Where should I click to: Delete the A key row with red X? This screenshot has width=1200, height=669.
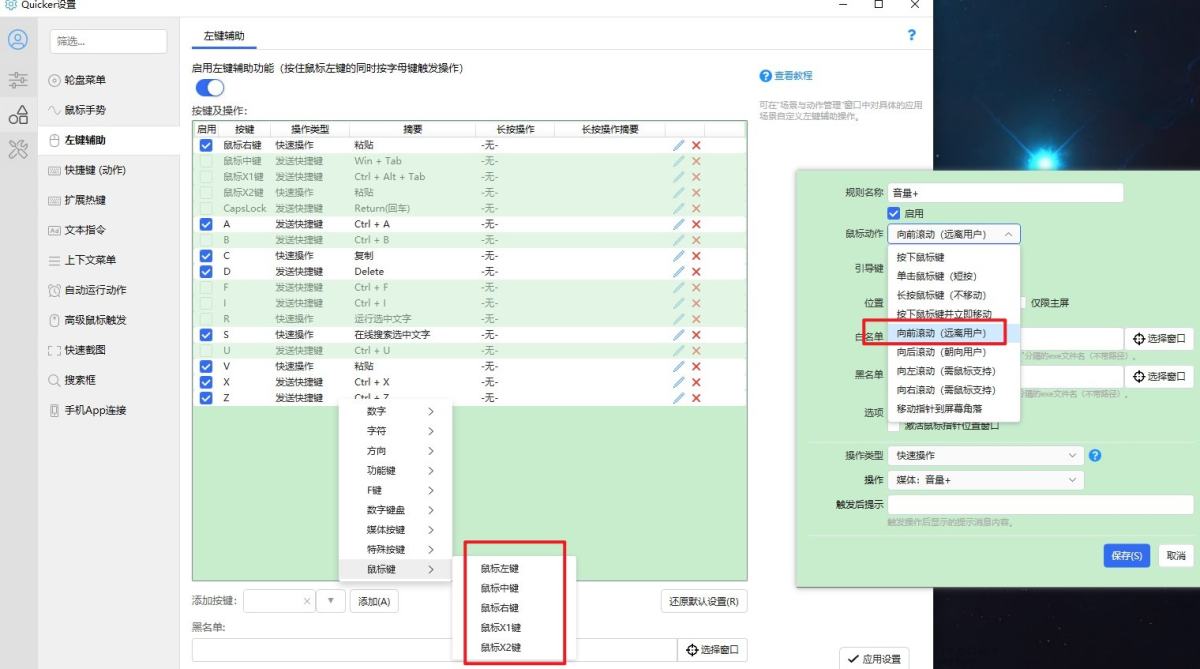click(696, 224)
